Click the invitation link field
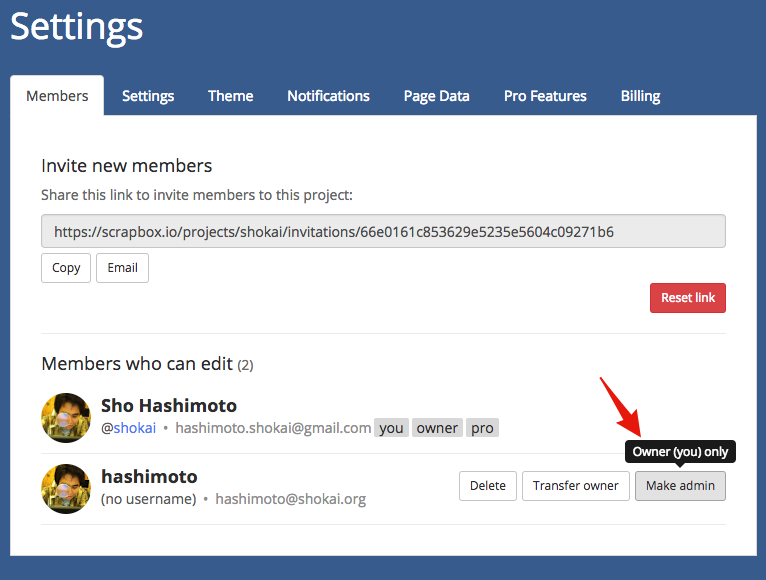Viewport: 766px width, 580px height. pos(383,231)
